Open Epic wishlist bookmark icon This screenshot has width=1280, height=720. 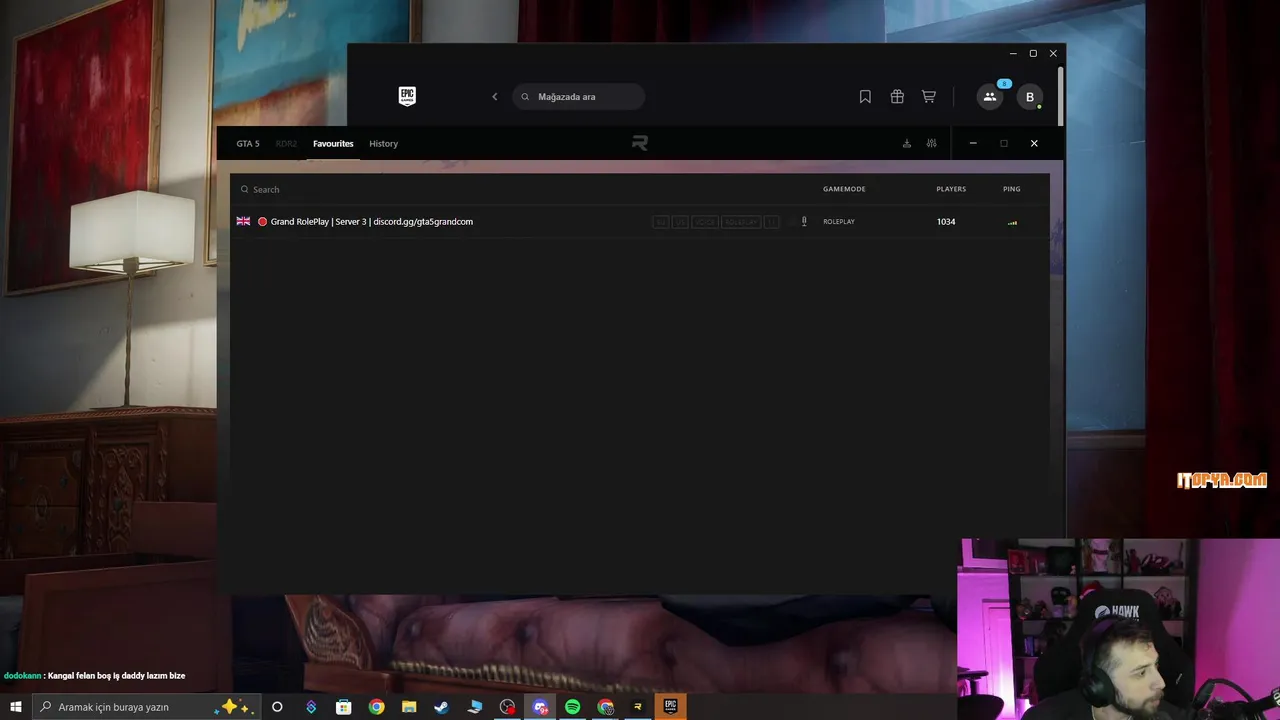[x=865, y=97]
